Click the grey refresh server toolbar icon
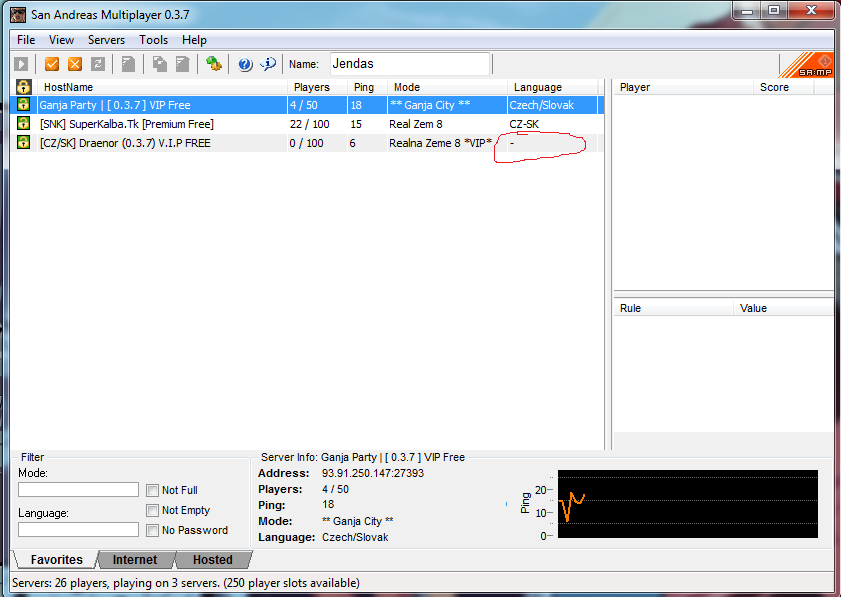841x597 pixels. click(x=98, y=64)
